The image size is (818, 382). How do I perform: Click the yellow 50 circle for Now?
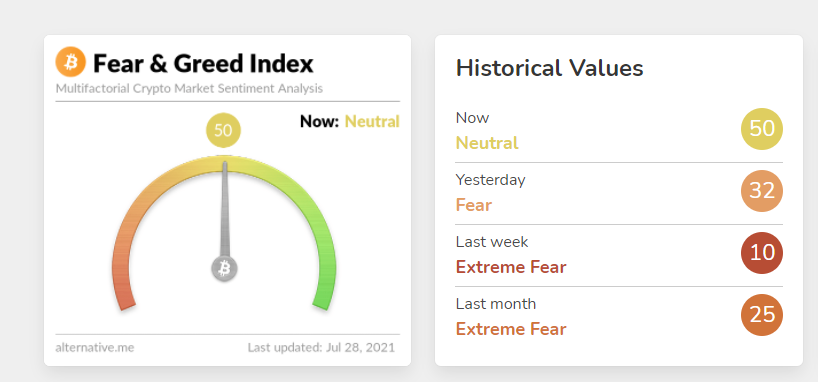tap(762, 129)
